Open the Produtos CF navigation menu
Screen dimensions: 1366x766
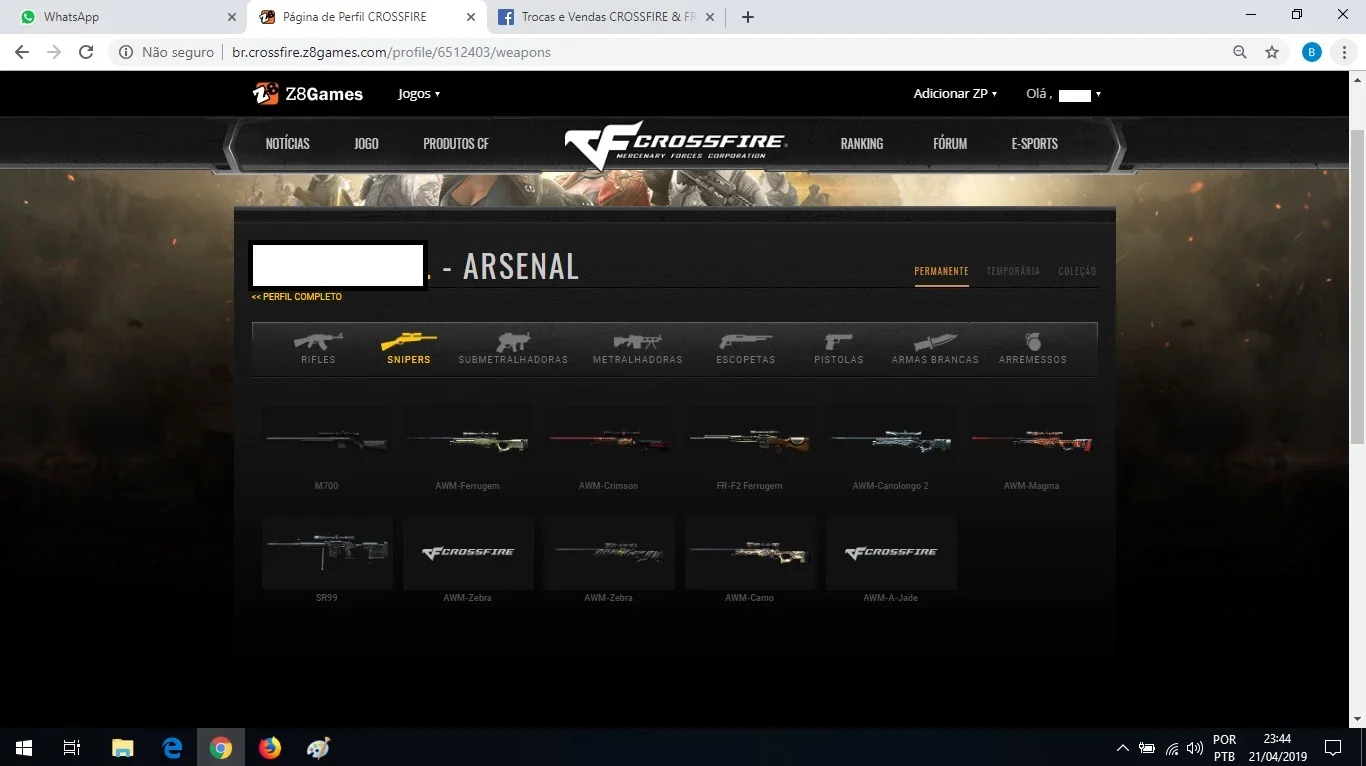pyautogui.click(x=456, y=144)
